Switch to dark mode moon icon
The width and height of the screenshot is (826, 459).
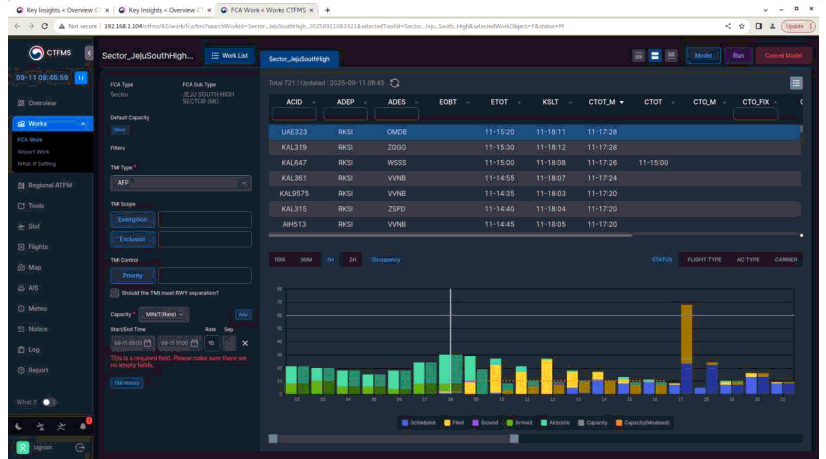tap(19, 426)
